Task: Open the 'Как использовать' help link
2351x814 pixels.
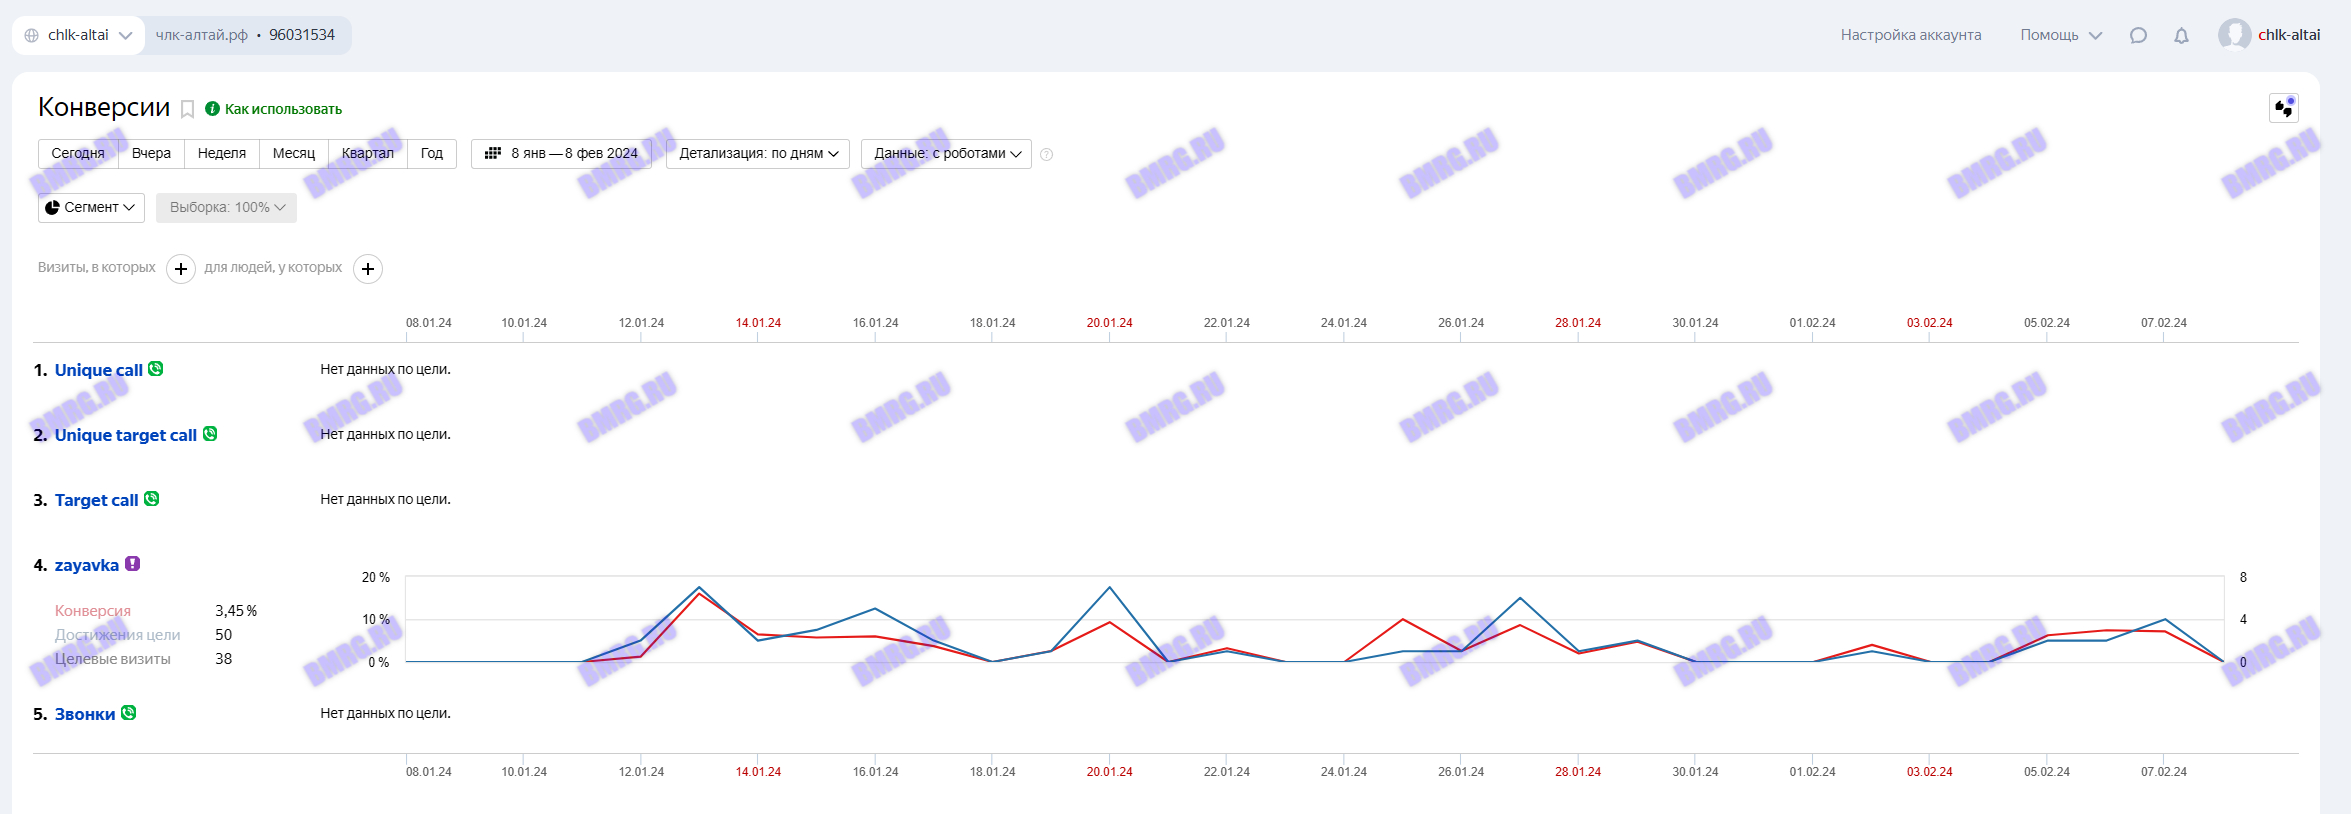Action: click(x=282, y=109)
